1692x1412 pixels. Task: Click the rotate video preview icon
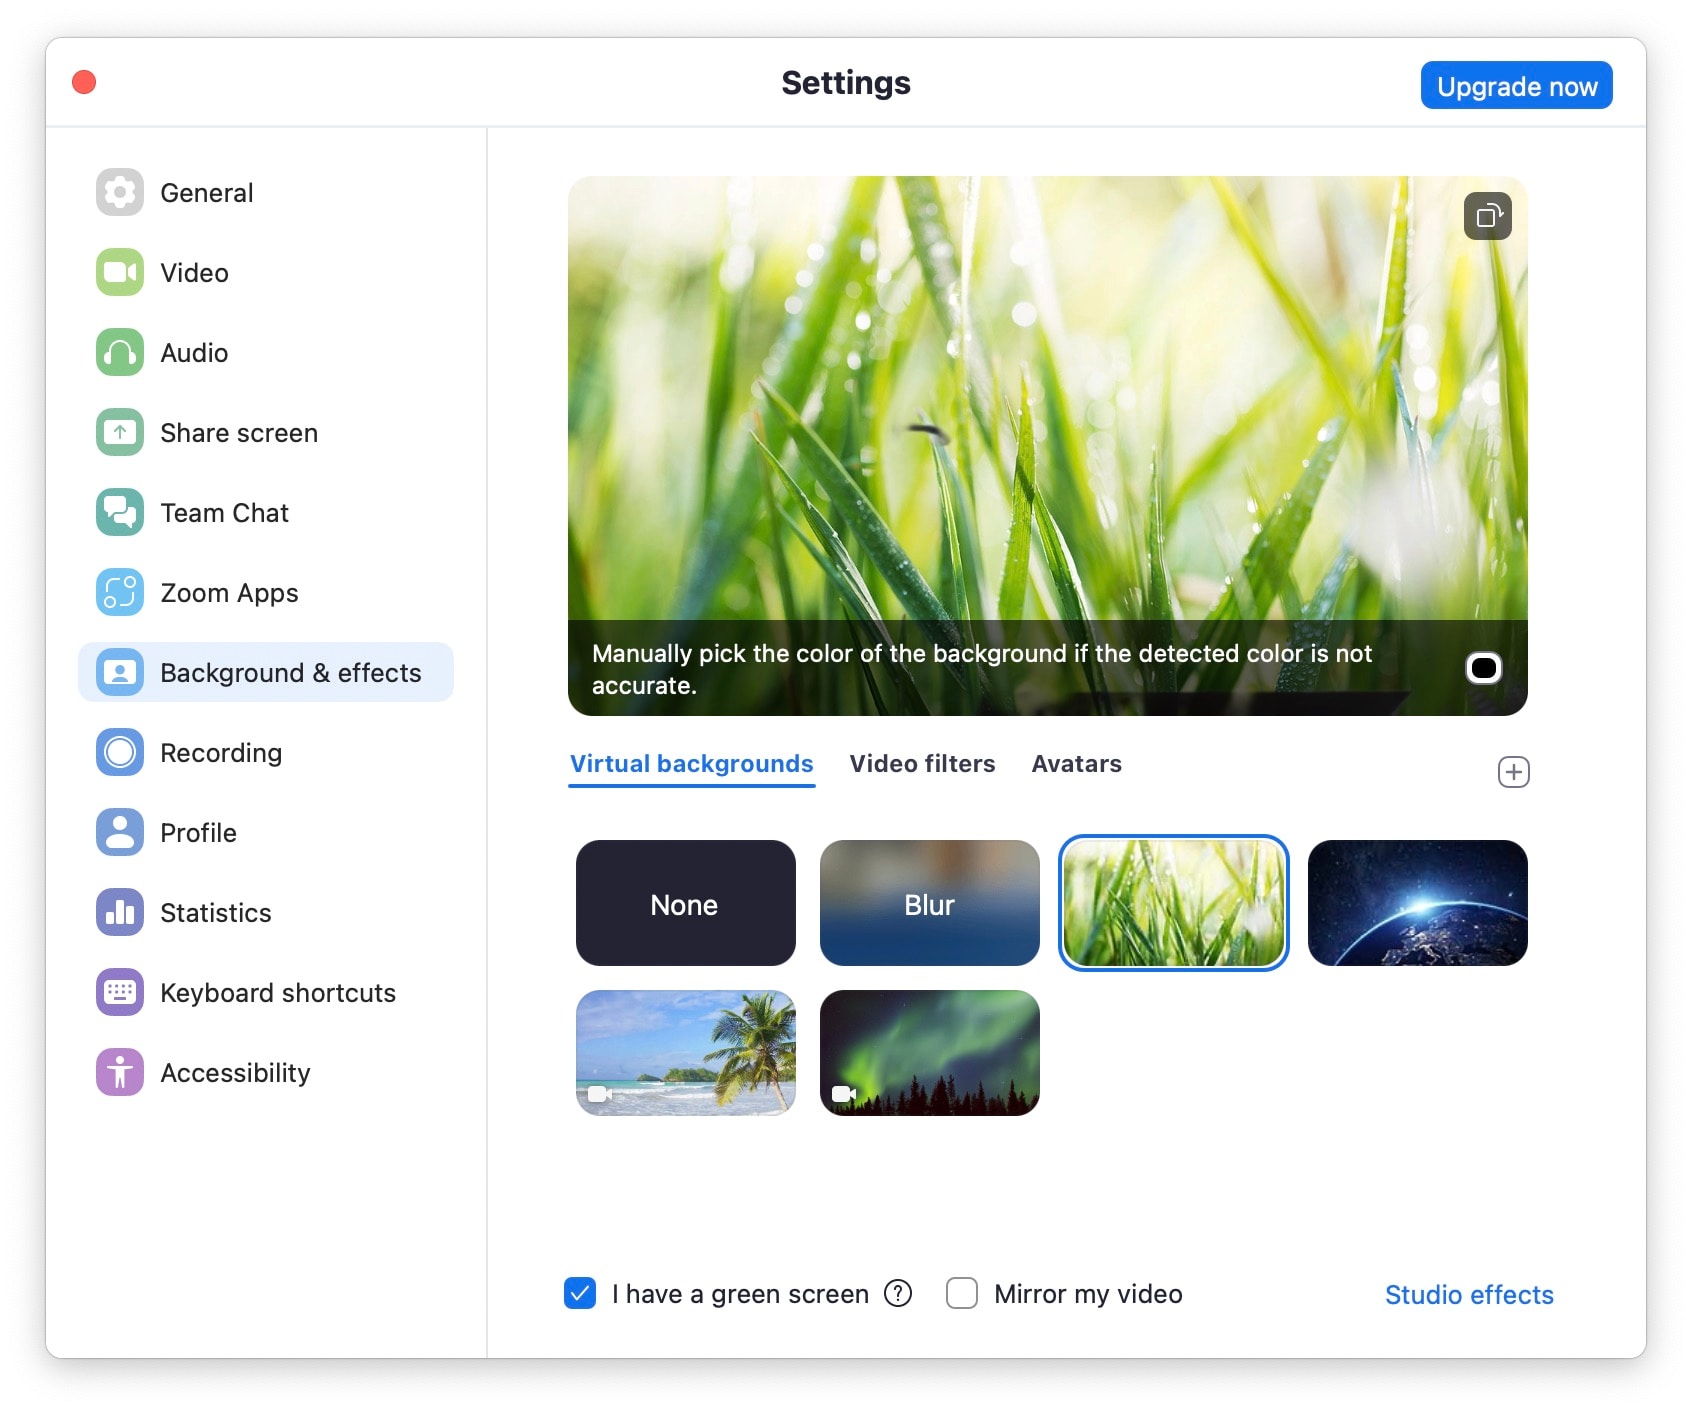click(x=1488, y=216)
